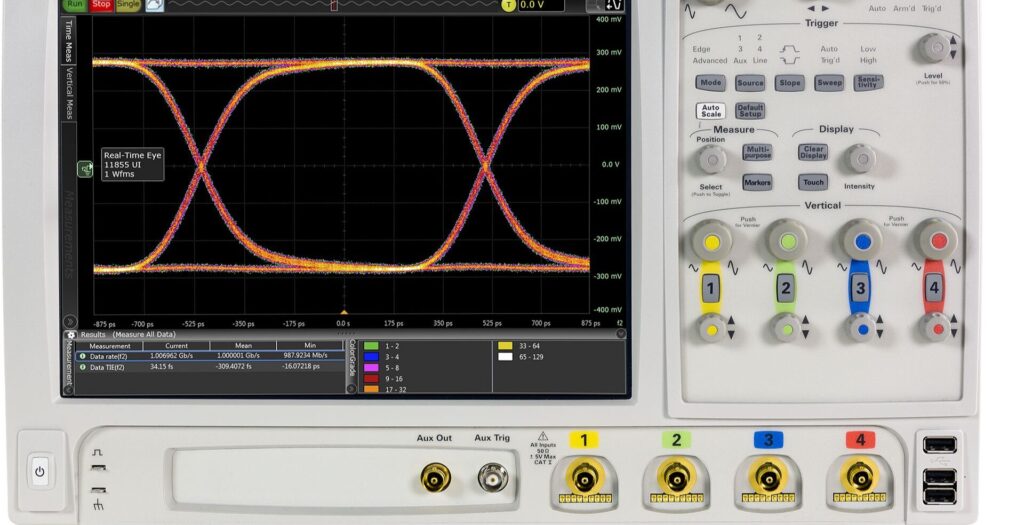The height and width of the screenshot is (525, 1024).
Task: Click the red 9 - 16 color swatch
Action: (371, 379)
